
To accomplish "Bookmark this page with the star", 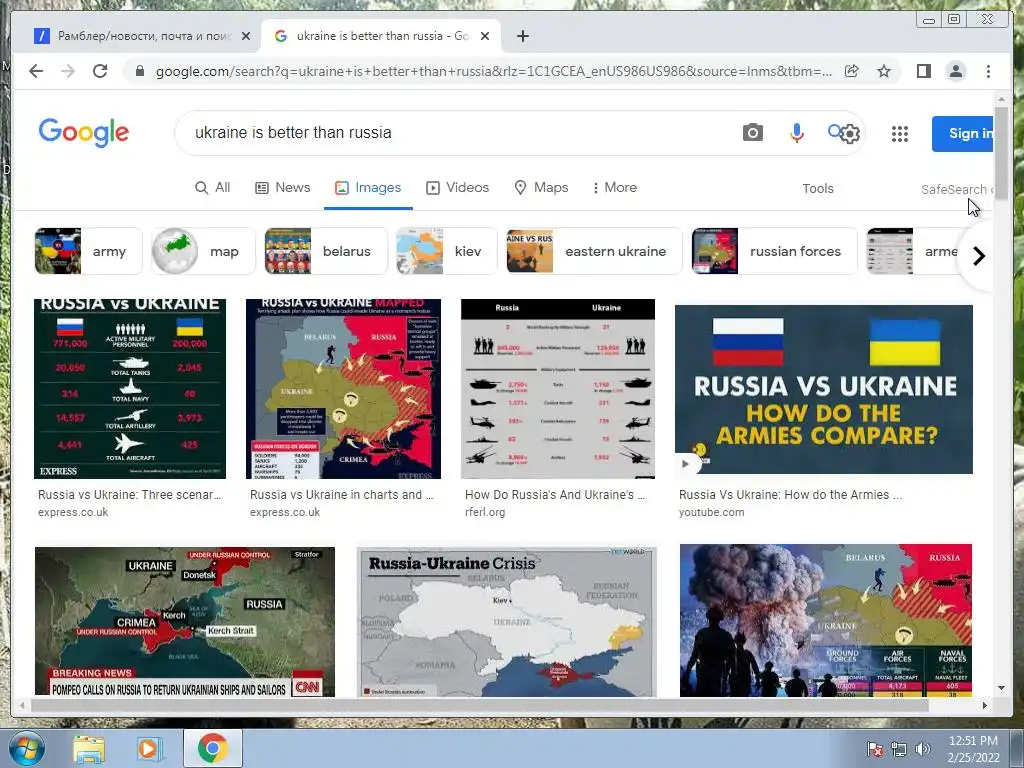I will [x=884, y=71].
